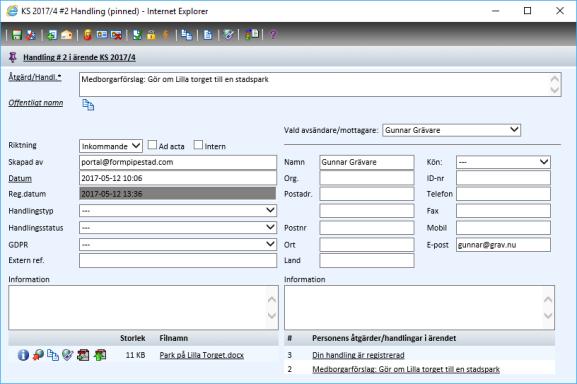Open help with purple question mark icon
This screenshot has height=384, width=577.
click(x=273, y=35)
